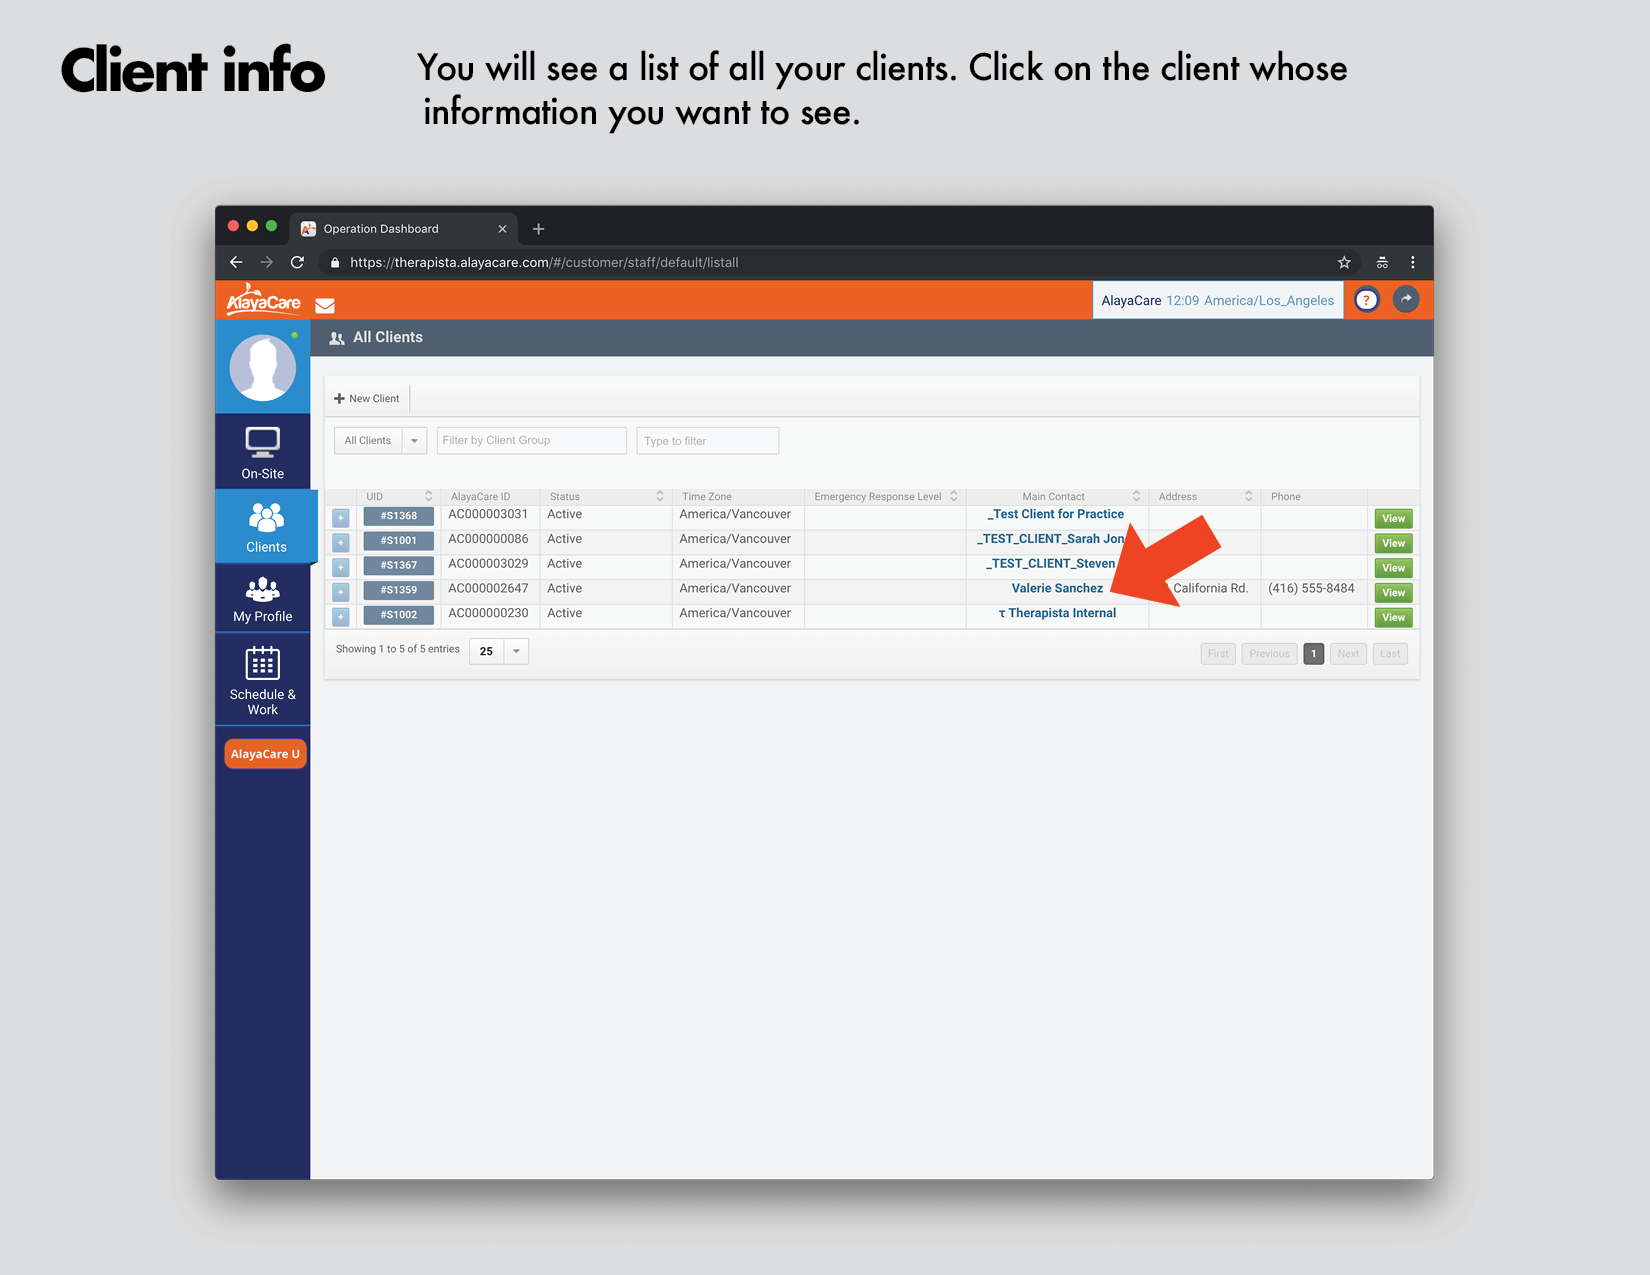Click the browser forward arrow

pos(266,262)
